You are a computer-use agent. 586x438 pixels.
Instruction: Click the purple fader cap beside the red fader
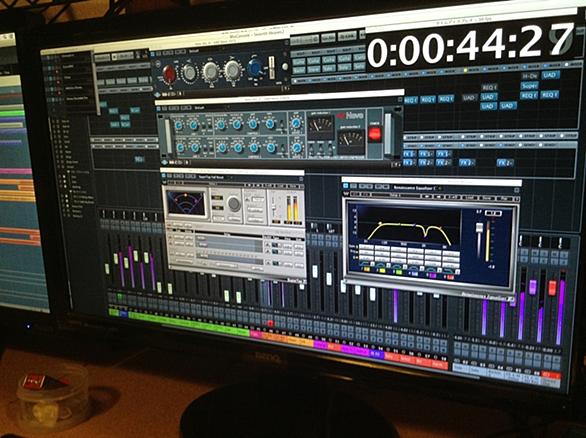pyautogui.click(x=533, y=287)
